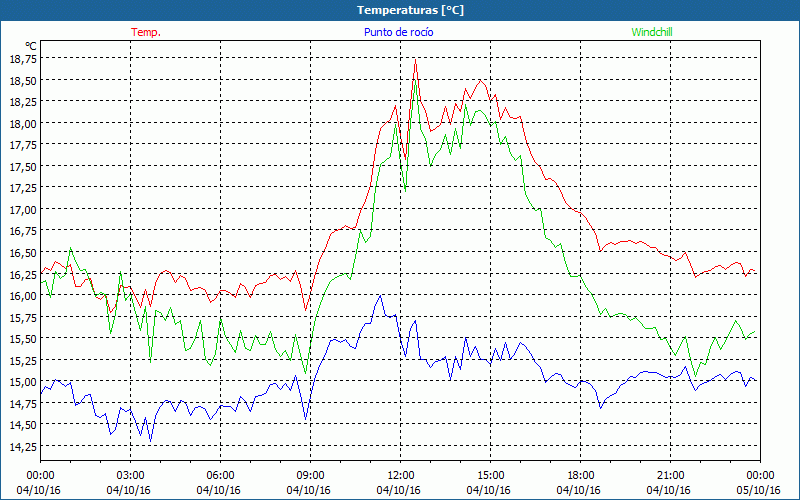Click the blue dew point peak near 11:15
Image resolution: width=800 pixels, height=500 pixels.
coord(380,295)
